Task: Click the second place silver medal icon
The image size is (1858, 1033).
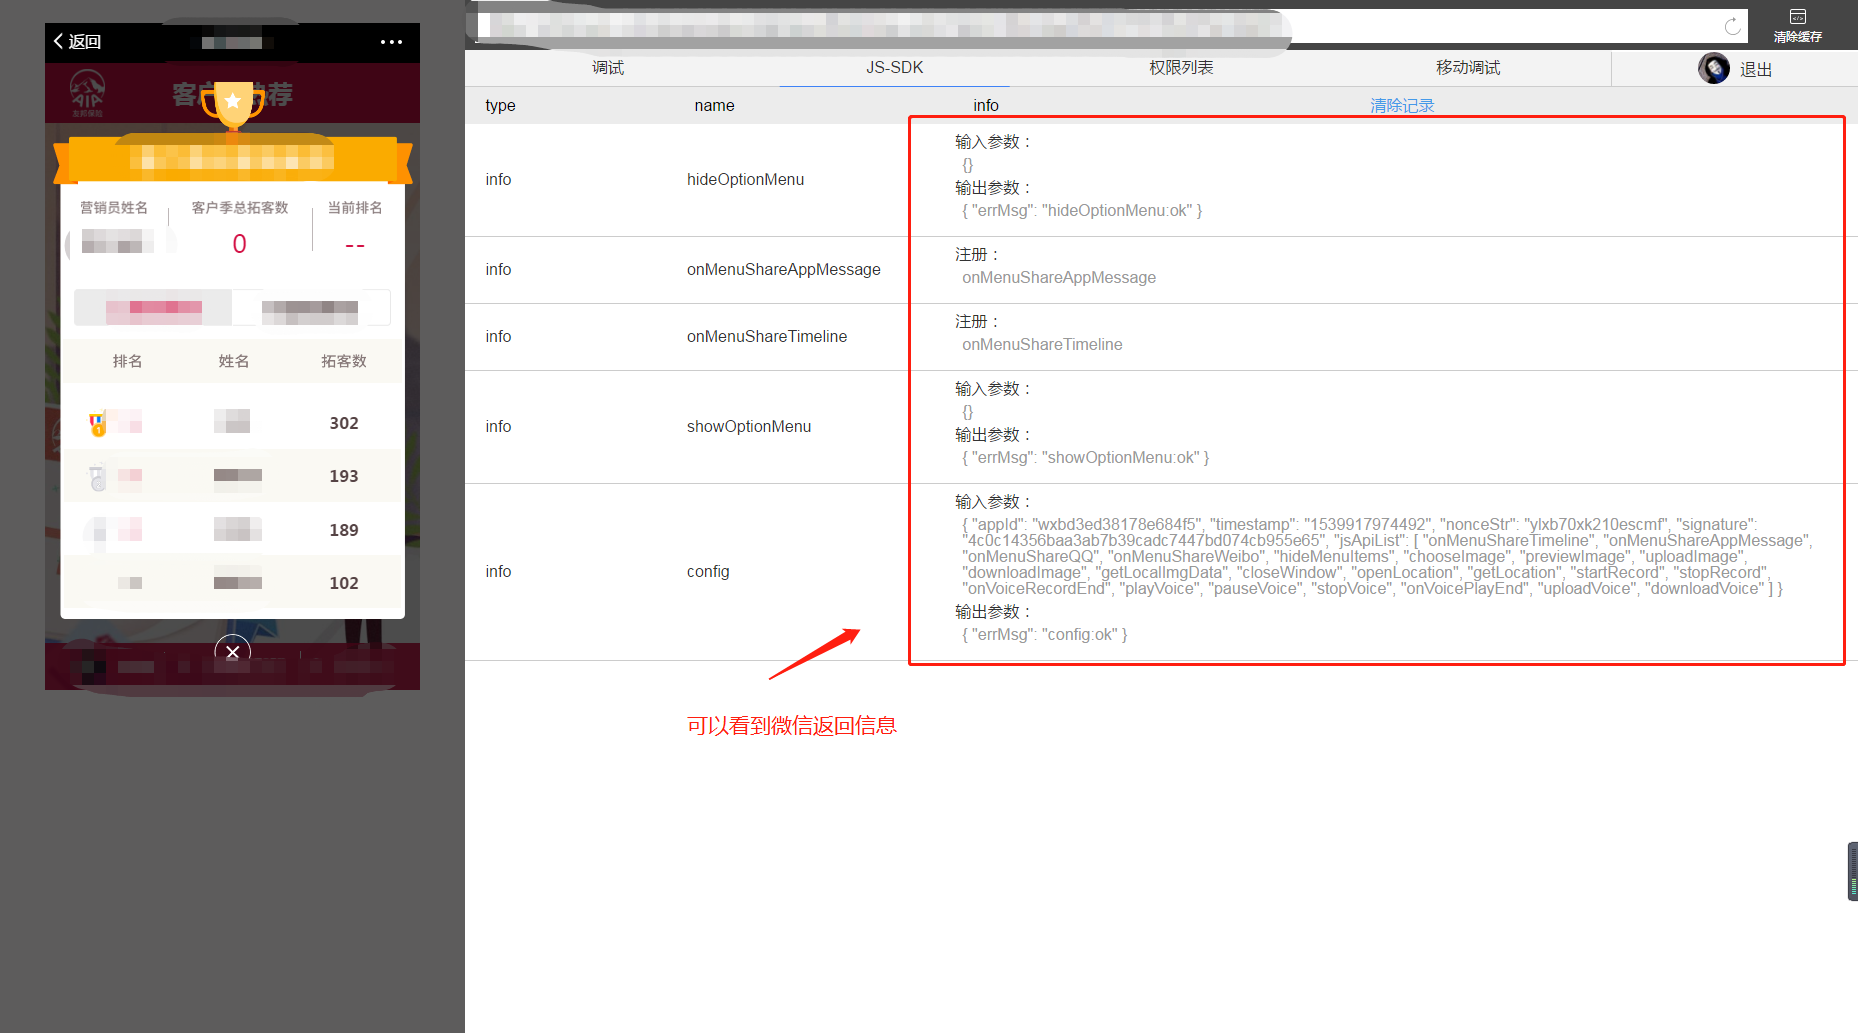Action: click(98, 478)
